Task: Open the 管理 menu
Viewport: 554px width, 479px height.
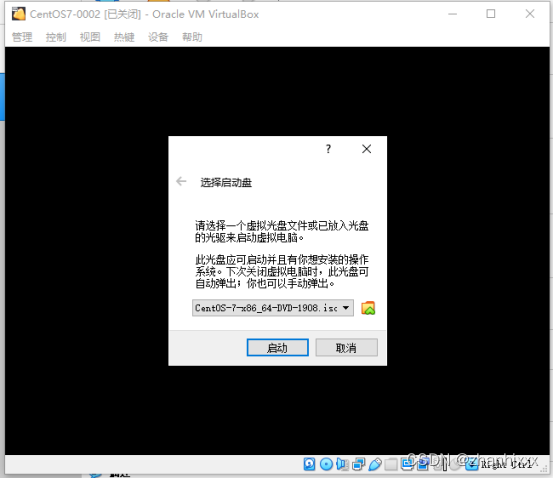Action: click(x=22, y=37)
